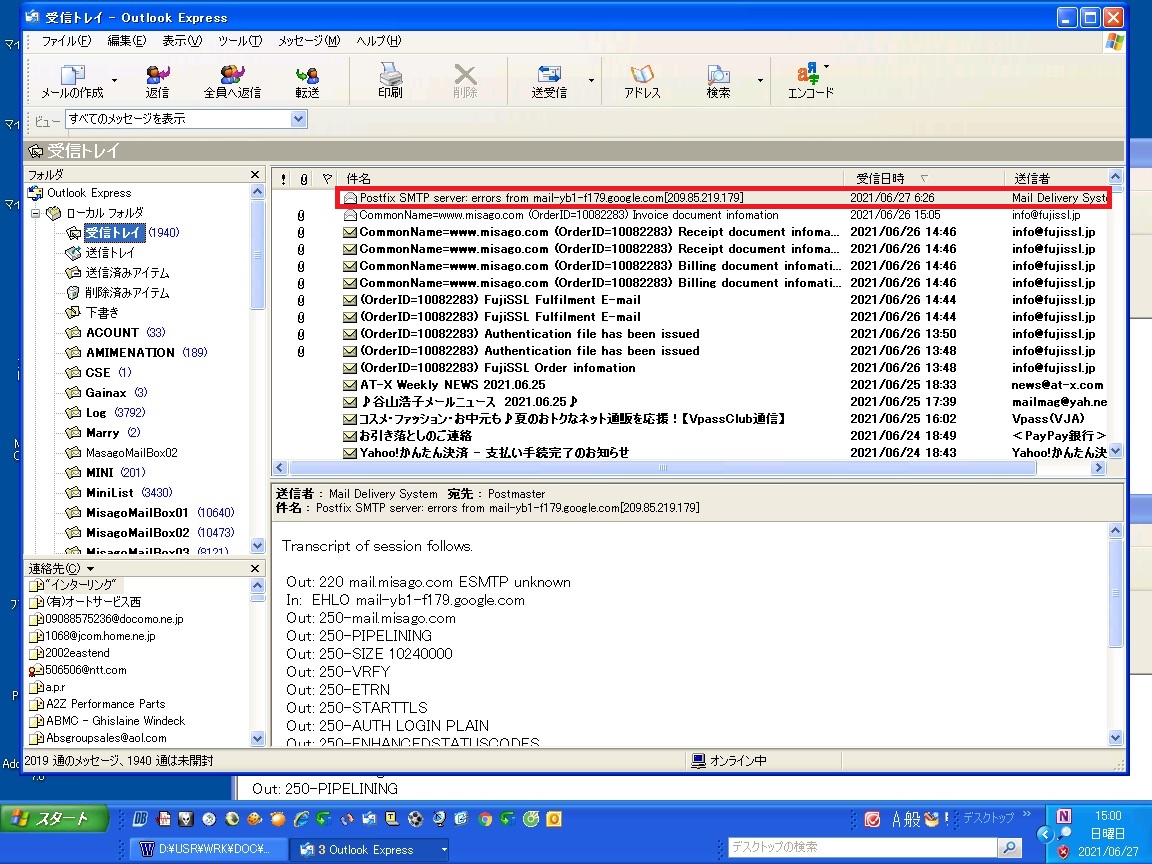
Task: Click the folder tree vertical scrollbar thumb
Action: (257, 255)
